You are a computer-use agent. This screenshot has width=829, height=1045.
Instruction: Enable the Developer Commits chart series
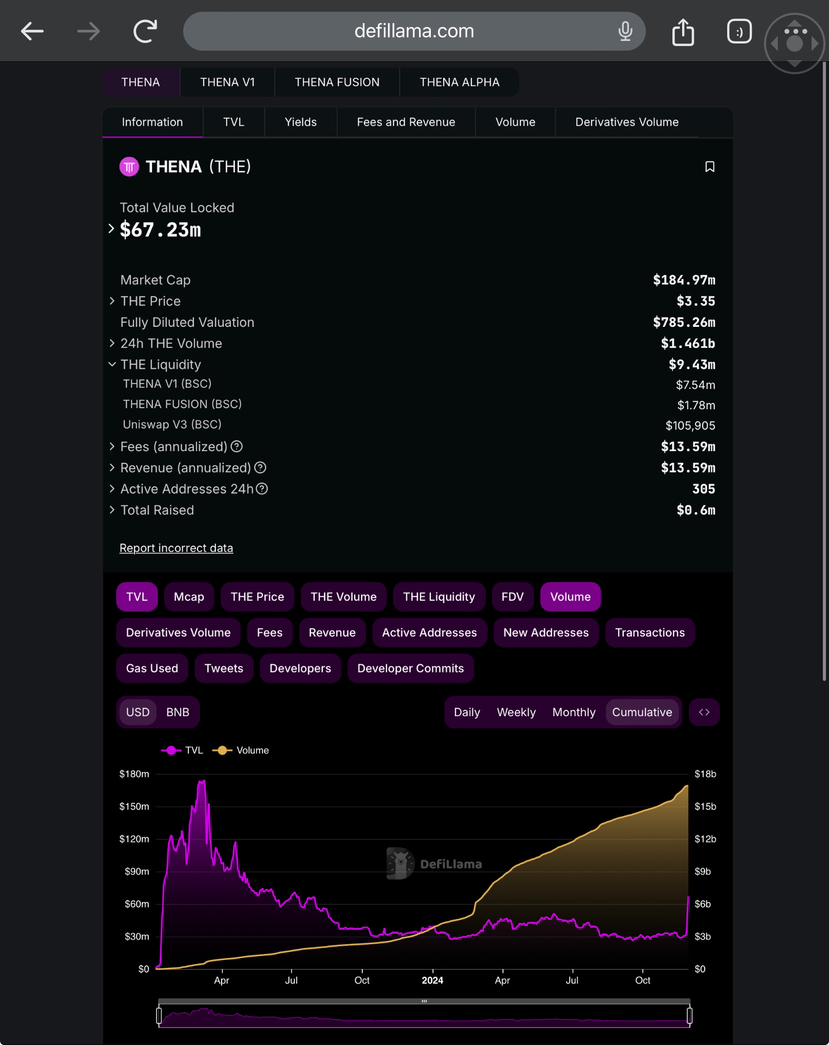click(x=411, y=668)
